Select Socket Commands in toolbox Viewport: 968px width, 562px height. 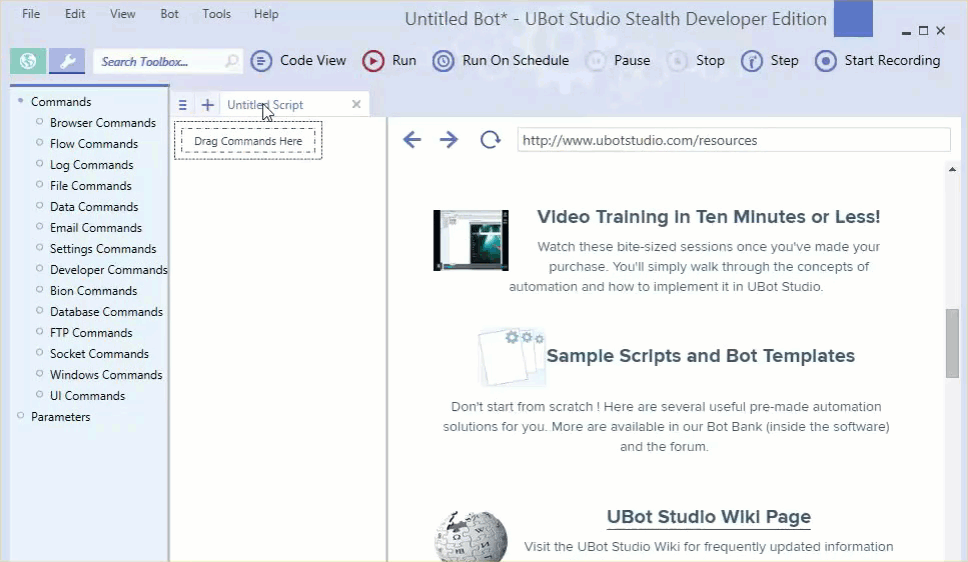click(99, 354)
